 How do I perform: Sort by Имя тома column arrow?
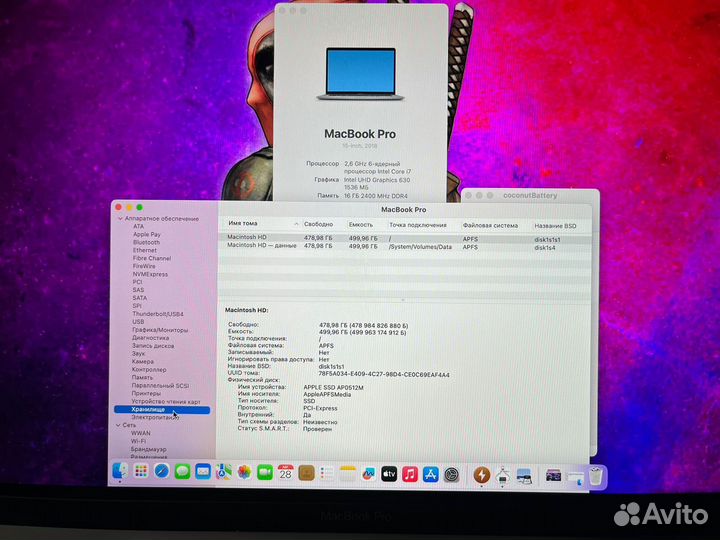(x=296, y=224)
